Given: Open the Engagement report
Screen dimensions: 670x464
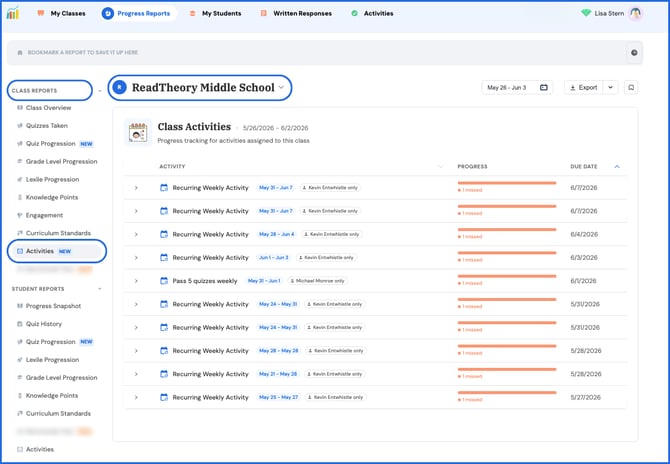Looking at the screenshot, I should click(44, 215).
